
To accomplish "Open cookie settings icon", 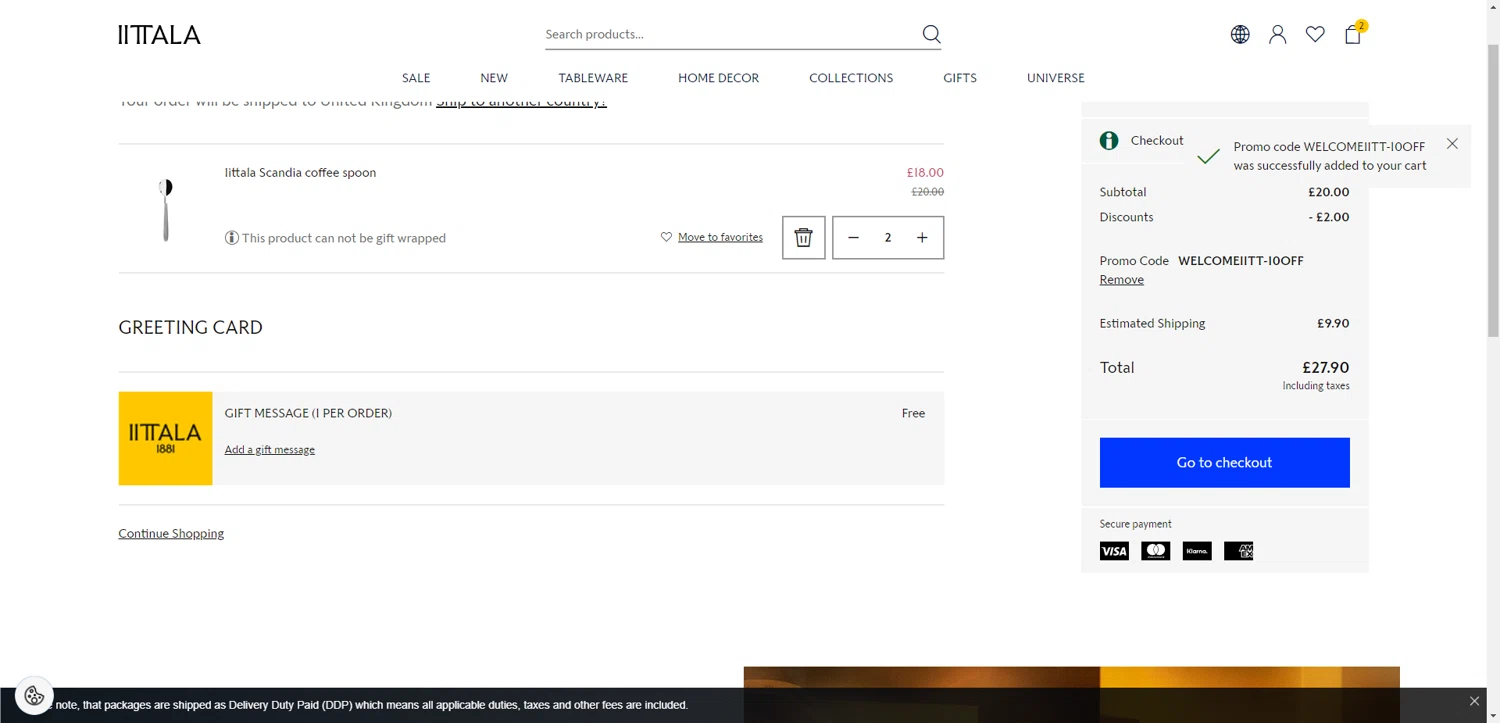I will [34, 696].
